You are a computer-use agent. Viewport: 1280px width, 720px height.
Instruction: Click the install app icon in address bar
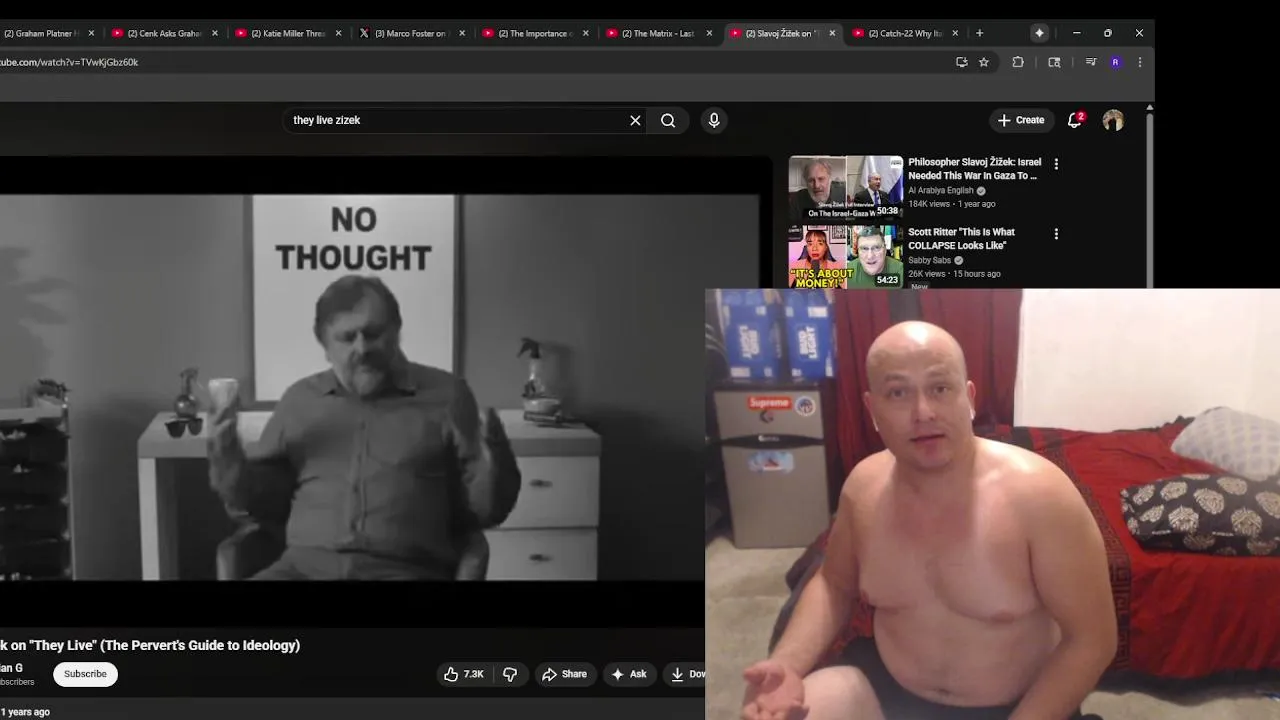[x=961, y=62]
